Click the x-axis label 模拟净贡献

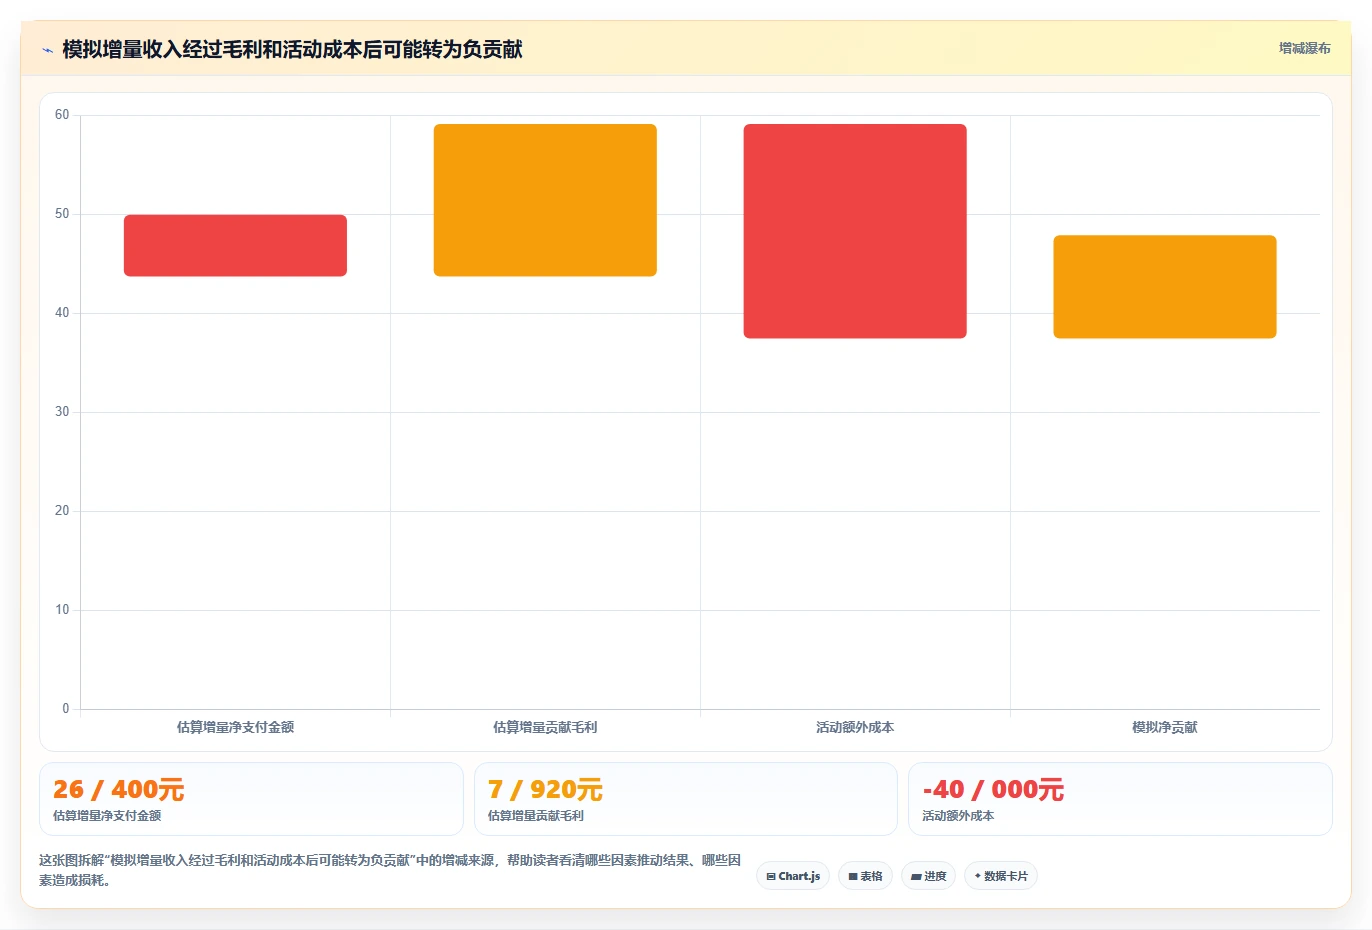[x=1165, y=727]
